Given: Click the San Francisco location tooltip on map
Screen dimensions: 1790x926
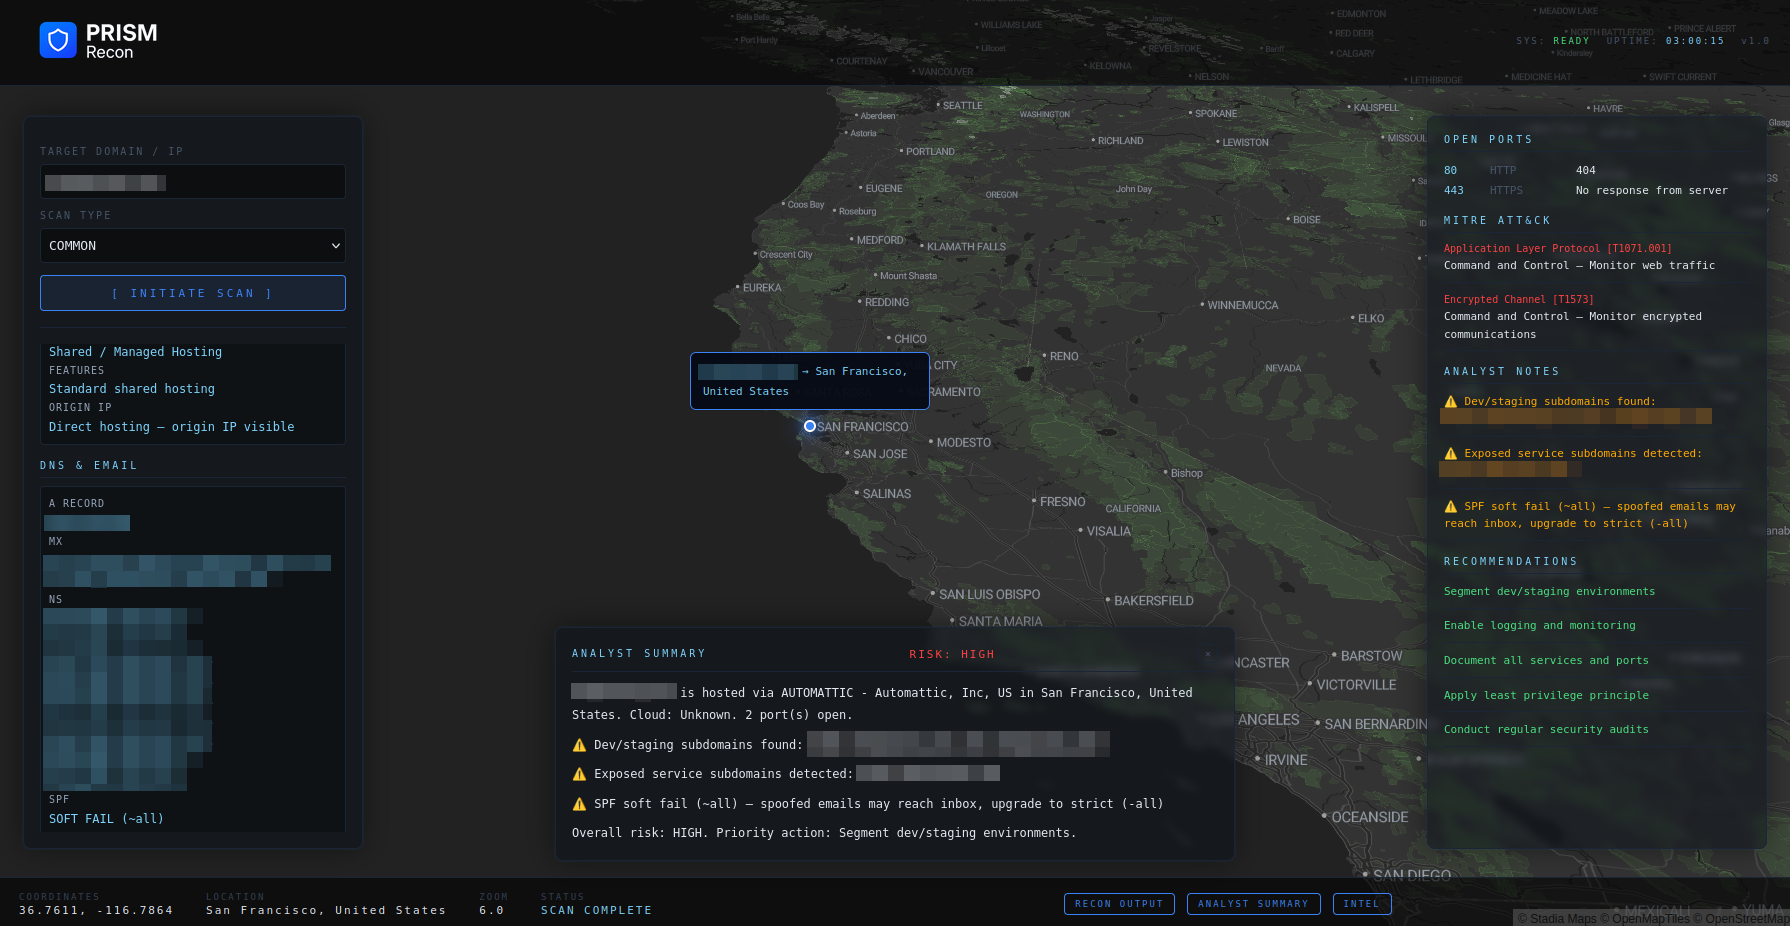Looking at the screenshot, I should pyautogui.click(x=810, y=381).
